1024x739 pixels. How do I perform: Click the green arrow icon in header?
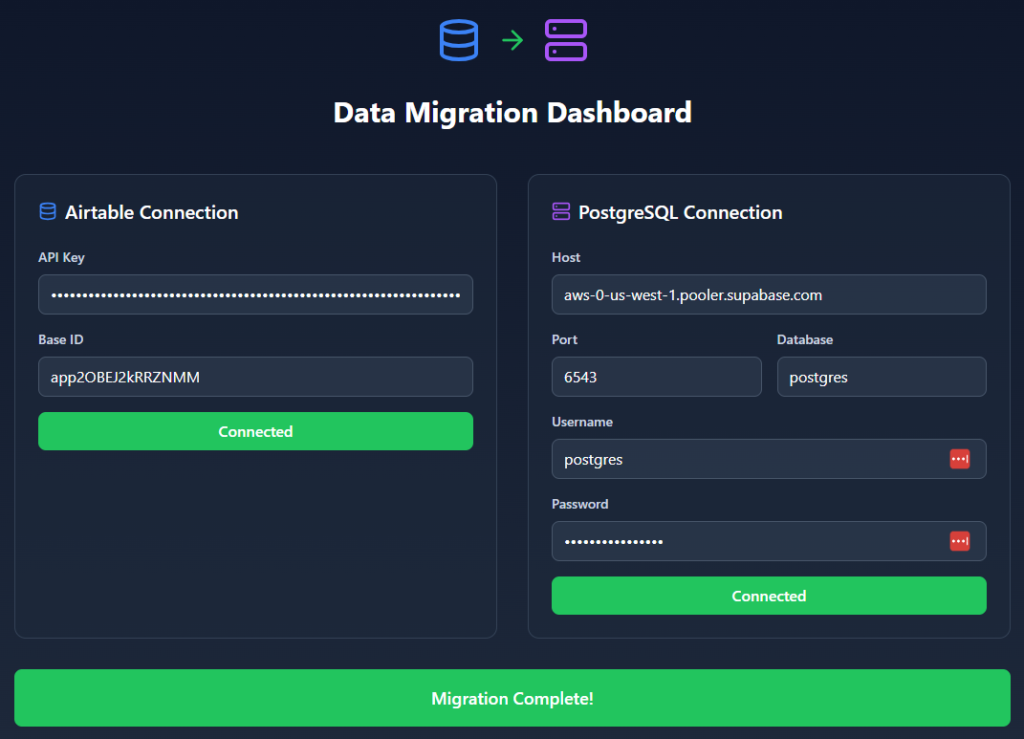coord(513,40)
